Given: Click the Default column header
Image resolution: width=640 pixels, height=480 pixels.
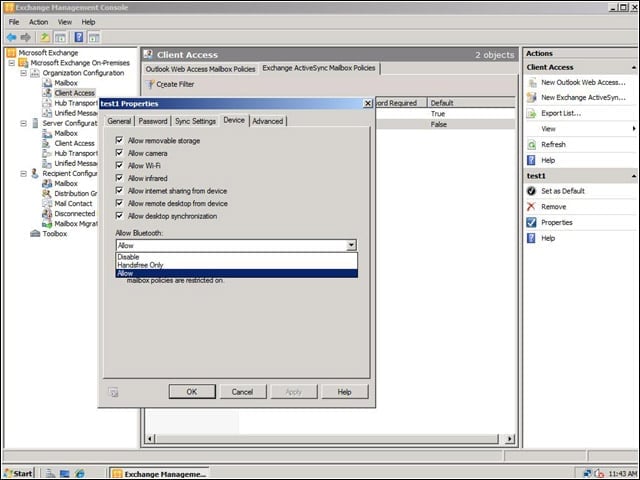Looking at the screenshot, I should (x=471, y=103).
